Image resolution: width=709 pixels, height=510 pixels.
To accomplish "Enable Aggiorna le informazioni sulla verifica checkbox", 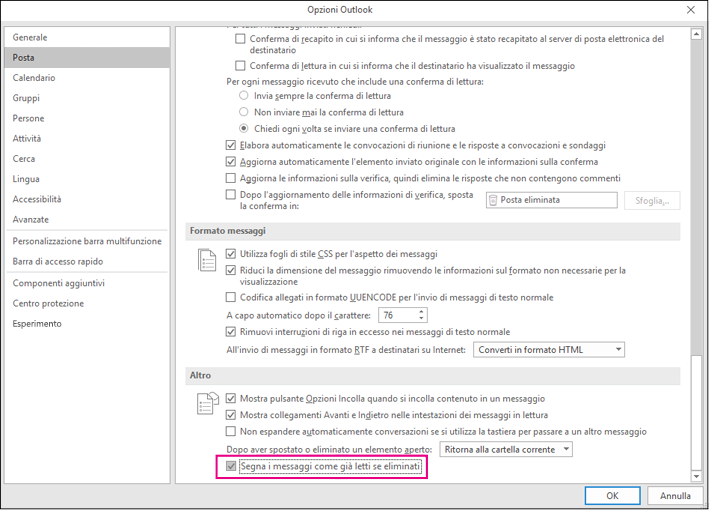I will 231,178.
